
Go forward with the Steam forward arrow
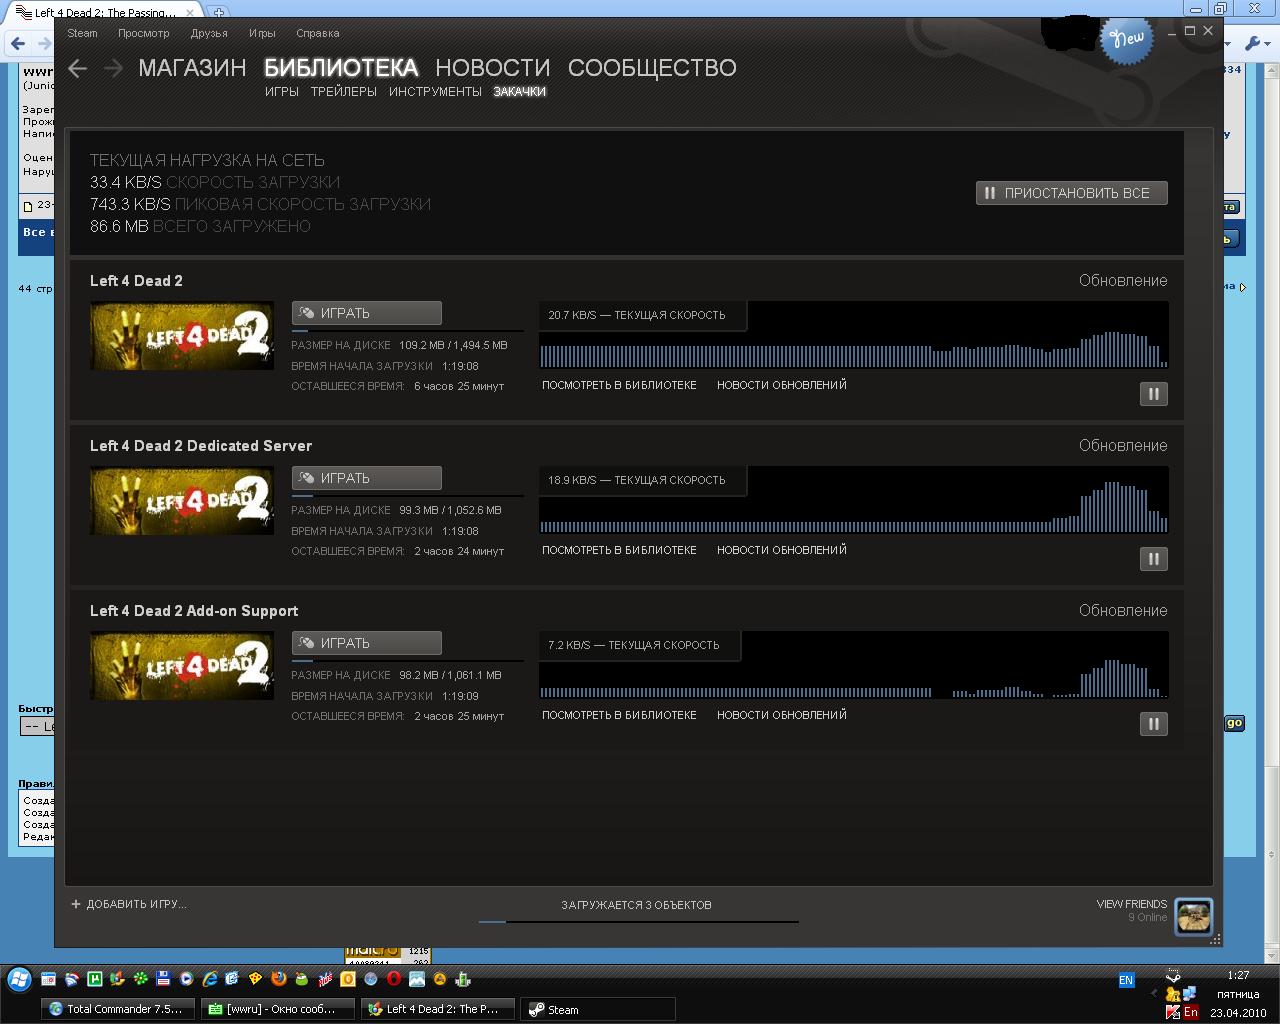click(x=113, y=68)
